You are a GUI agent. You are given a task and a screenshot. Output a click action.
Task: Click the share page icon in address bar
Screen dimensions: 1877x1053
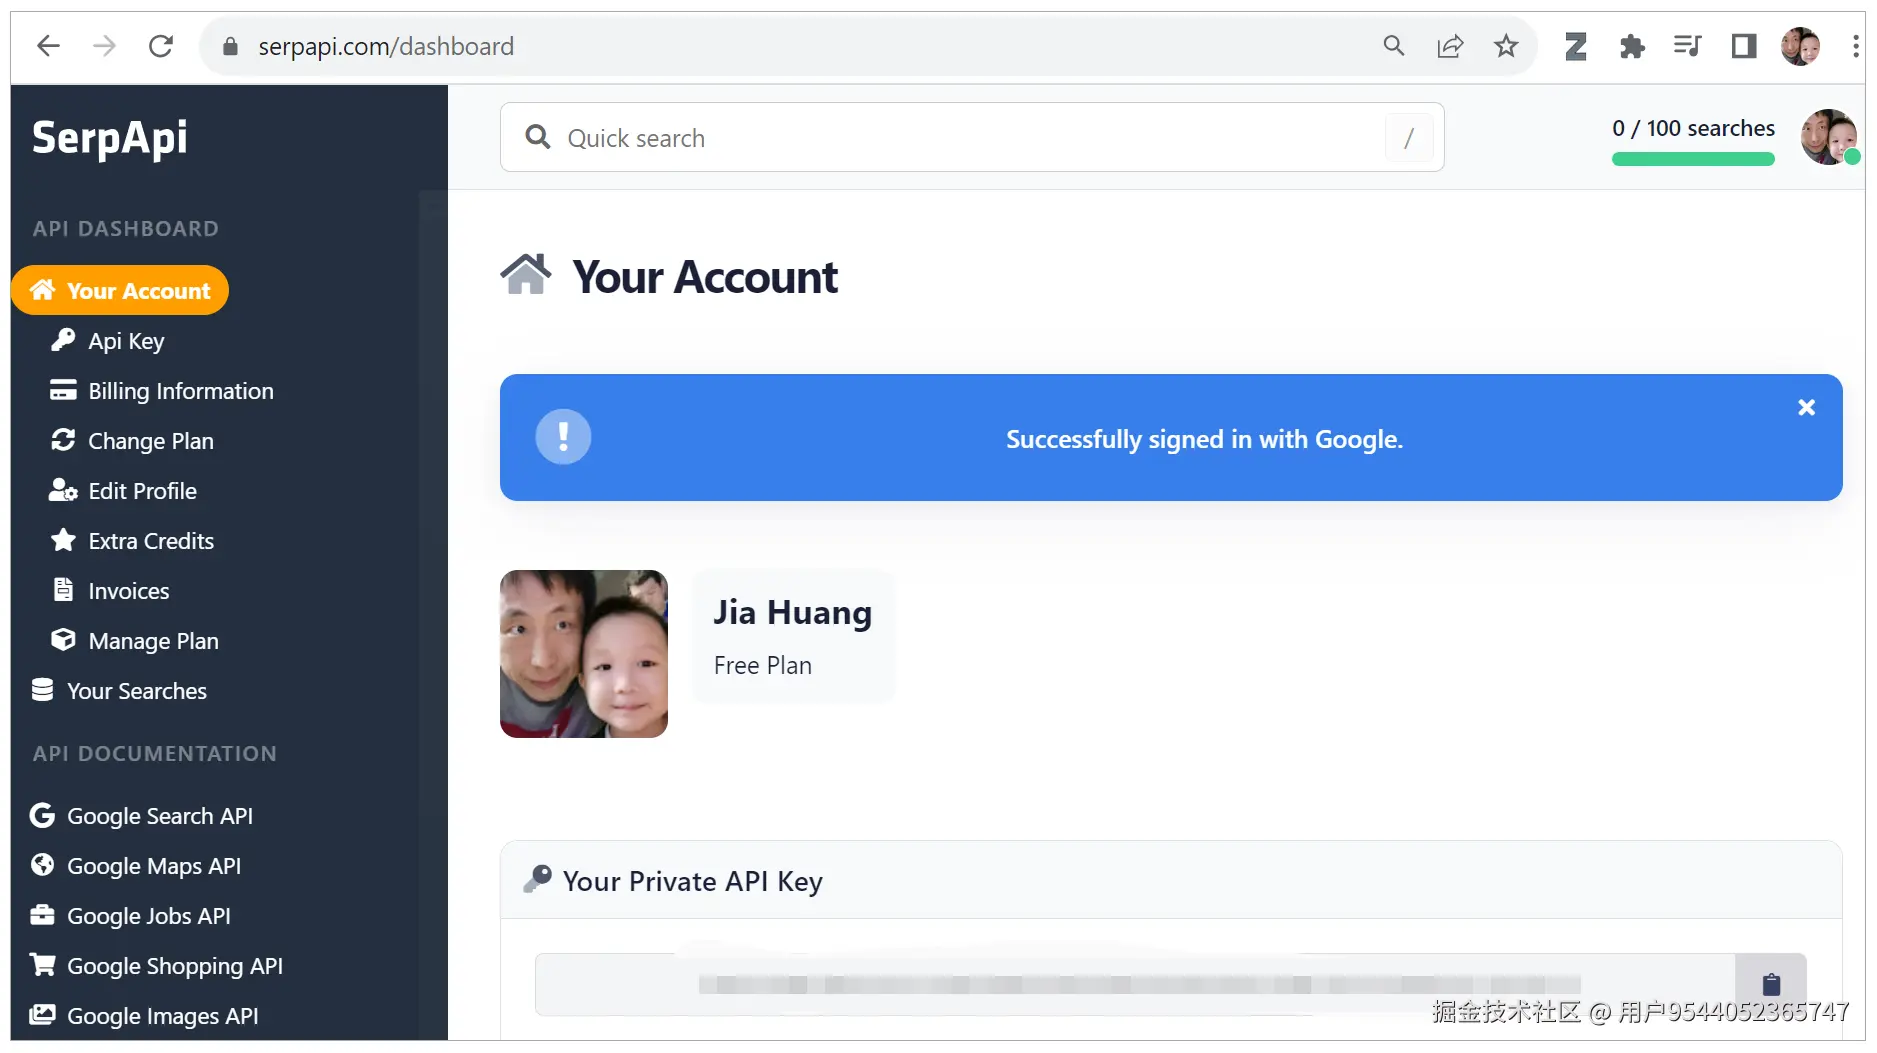click(1450, 46)
